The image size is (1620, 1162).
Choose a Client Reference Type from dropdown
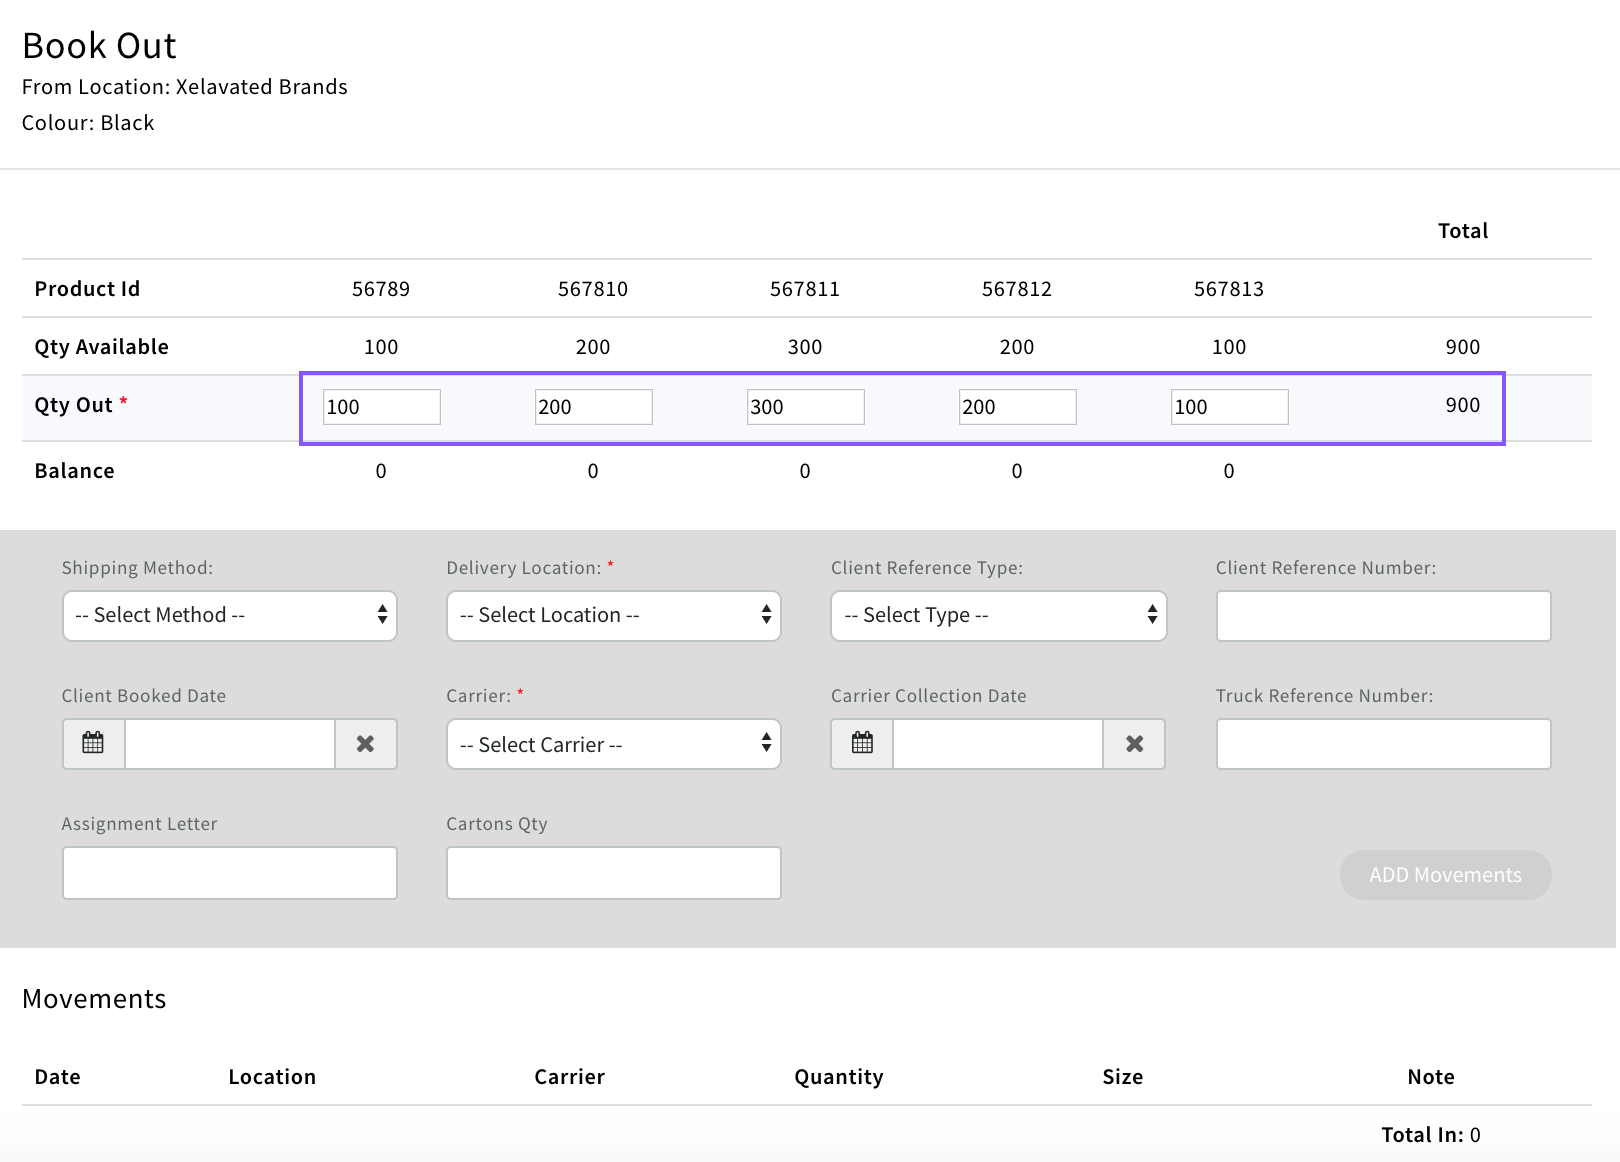click(x=998, y=616)
